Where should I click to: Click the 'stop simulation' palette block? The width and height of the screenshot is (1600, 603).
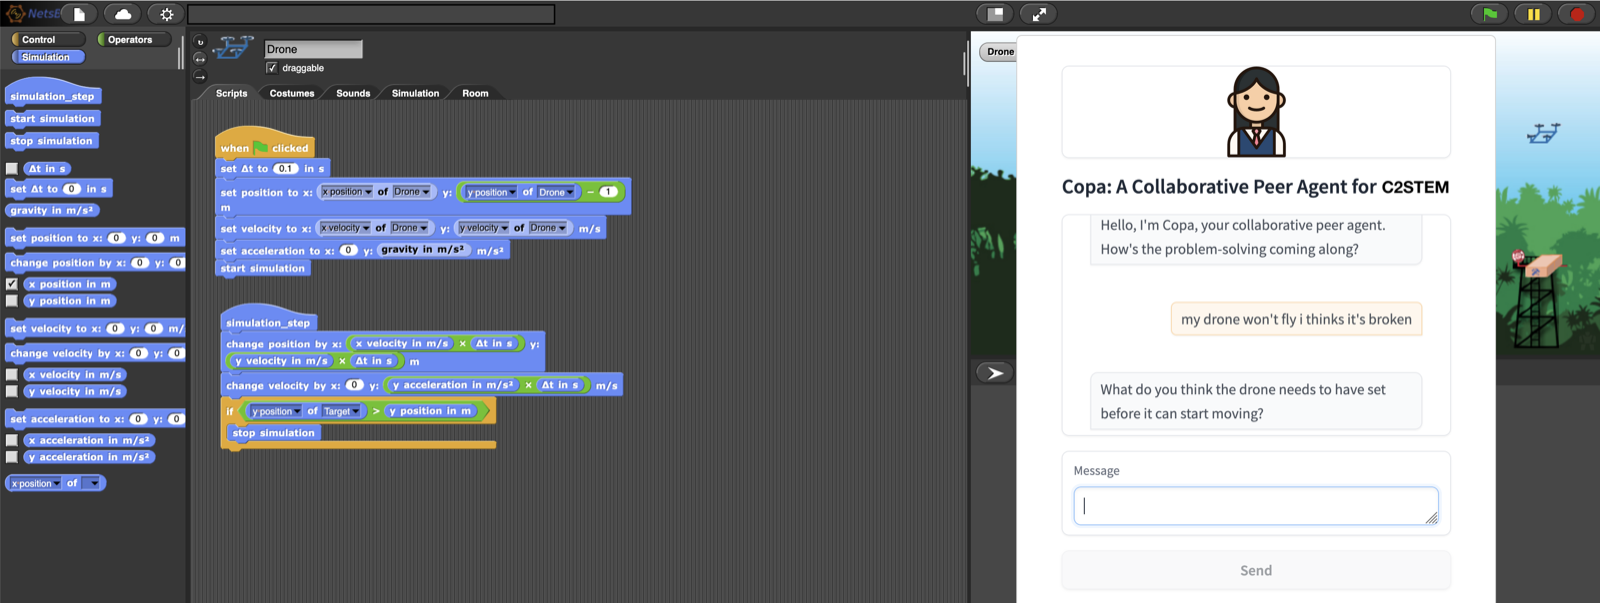click(51, 141)
